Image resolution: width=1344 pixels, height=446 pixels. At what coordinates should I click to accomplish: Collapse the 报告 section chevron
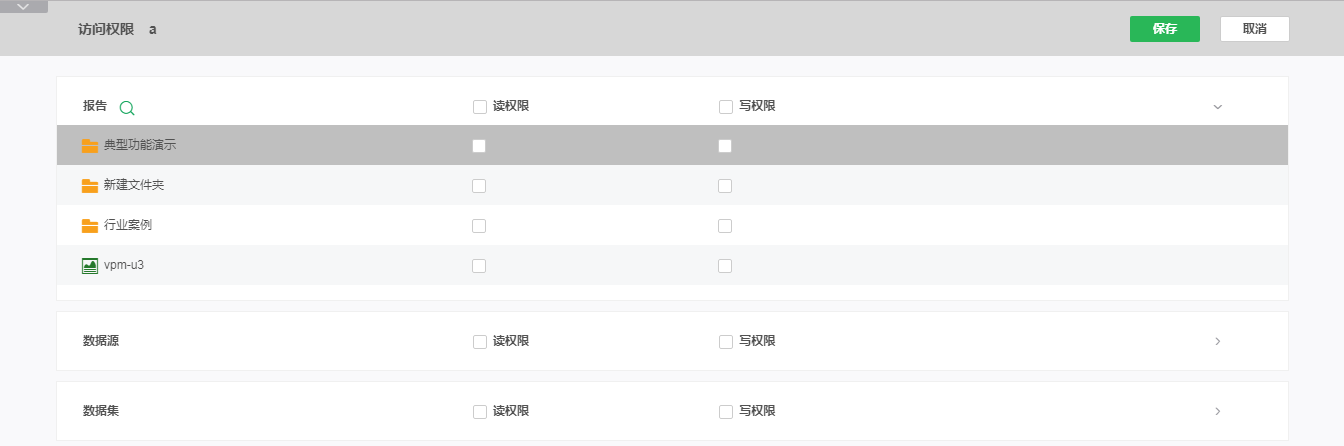(x=1217, y=106)
